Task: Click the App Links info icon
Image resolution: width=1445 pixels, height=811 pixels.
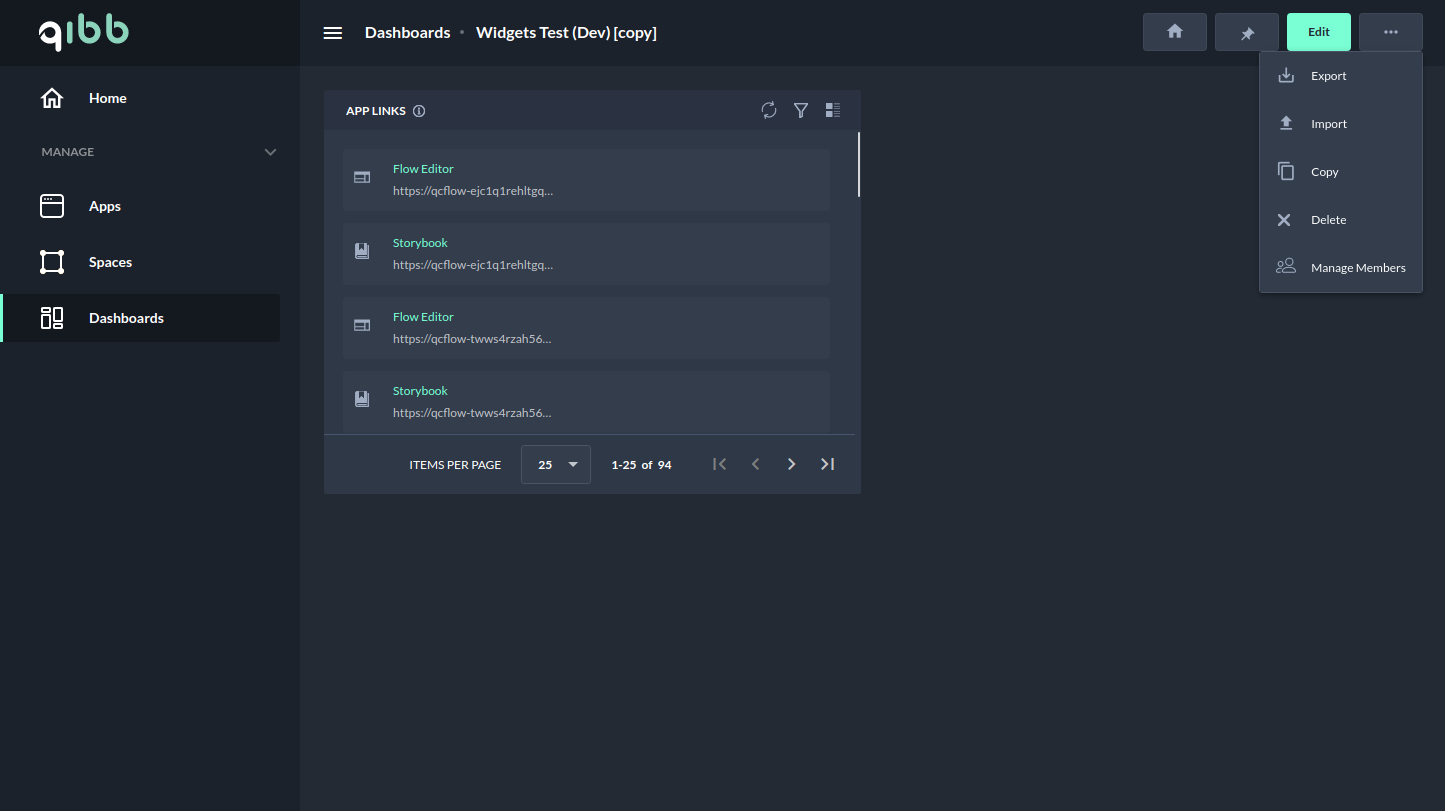Action: point(419,111)
